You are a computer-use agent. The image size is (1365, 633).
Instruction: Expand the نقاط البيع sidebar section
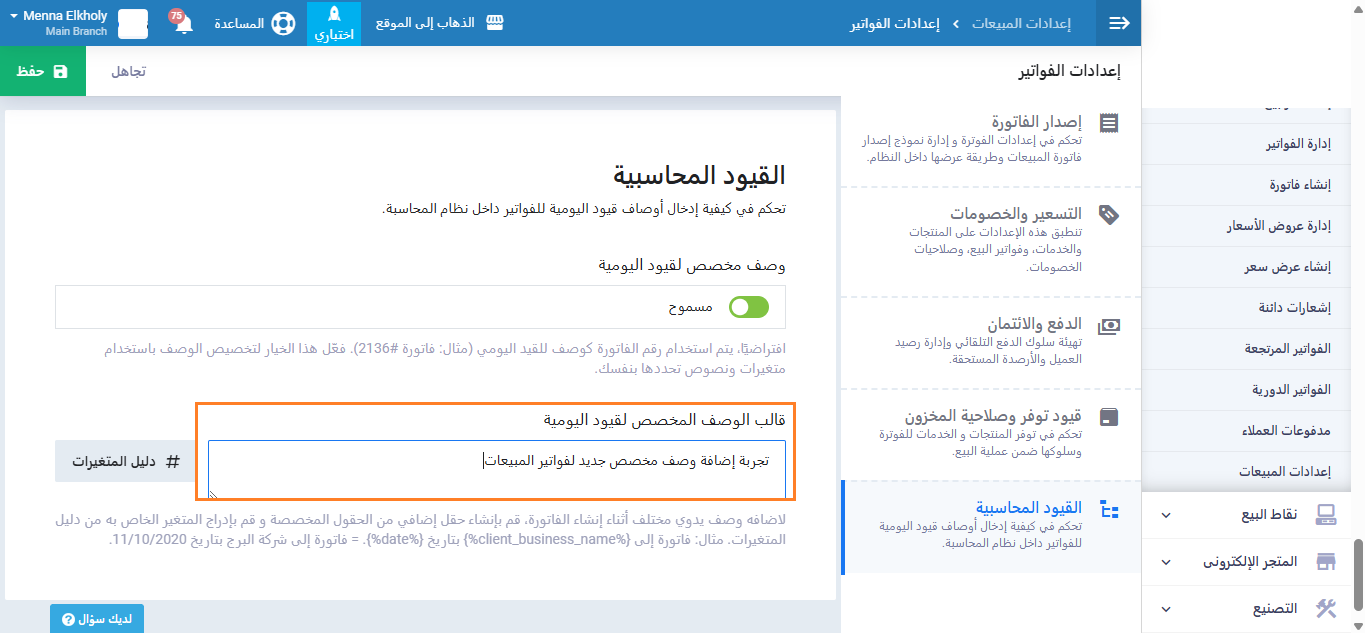pos(1166,515)
